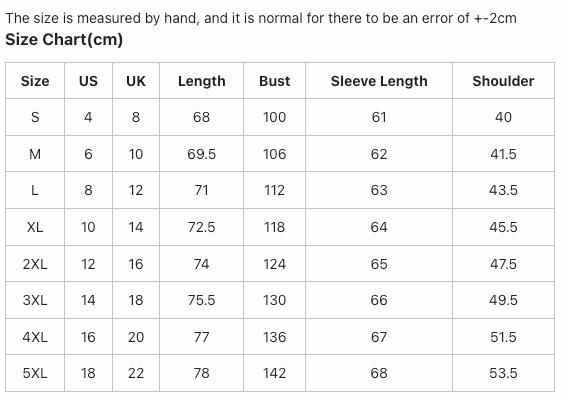
Task: Click the US column header
Action: tap(88, 81)
